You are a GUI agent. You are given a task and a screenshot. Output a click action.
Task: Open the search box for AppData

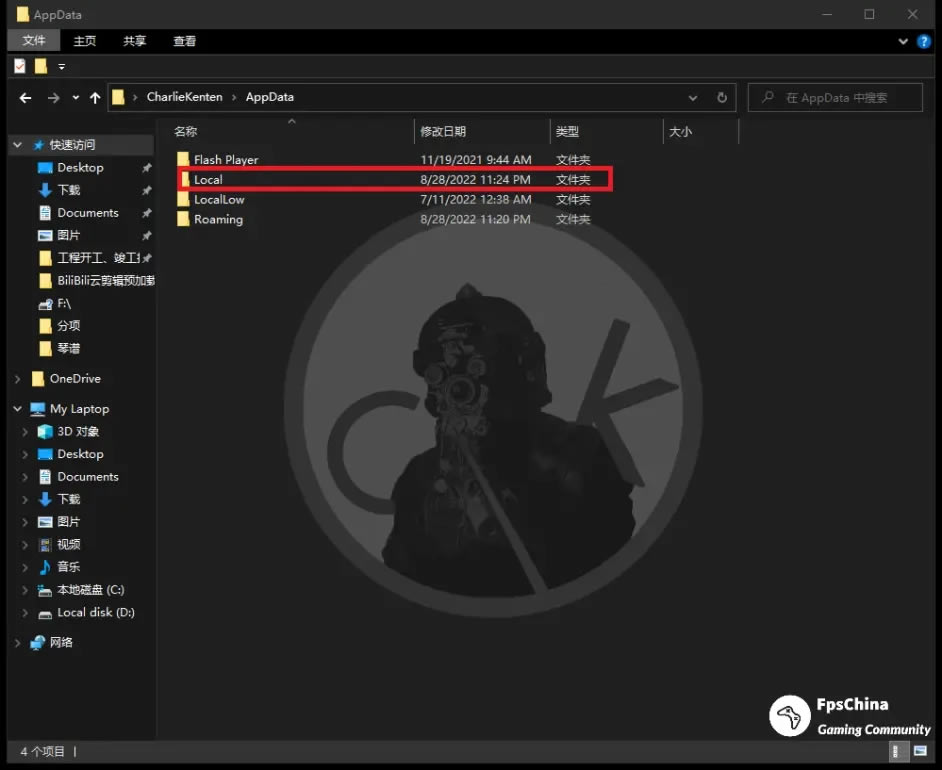pyautogui.click(x=835, y=97)
